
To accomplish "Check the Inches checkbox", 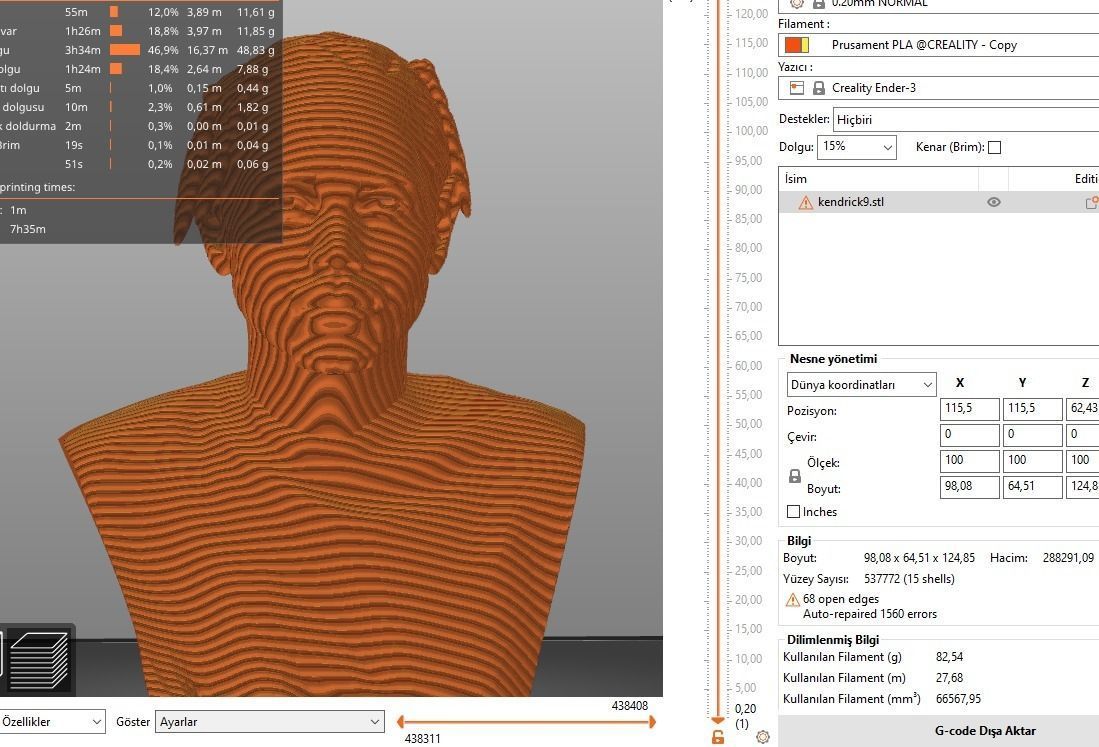I will [793, 512].
